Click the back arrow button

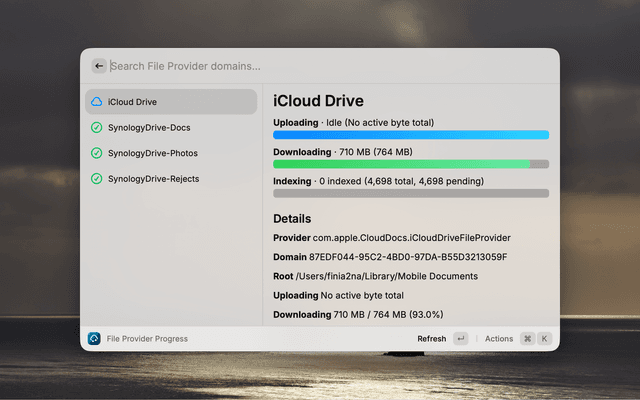[99, 66]
